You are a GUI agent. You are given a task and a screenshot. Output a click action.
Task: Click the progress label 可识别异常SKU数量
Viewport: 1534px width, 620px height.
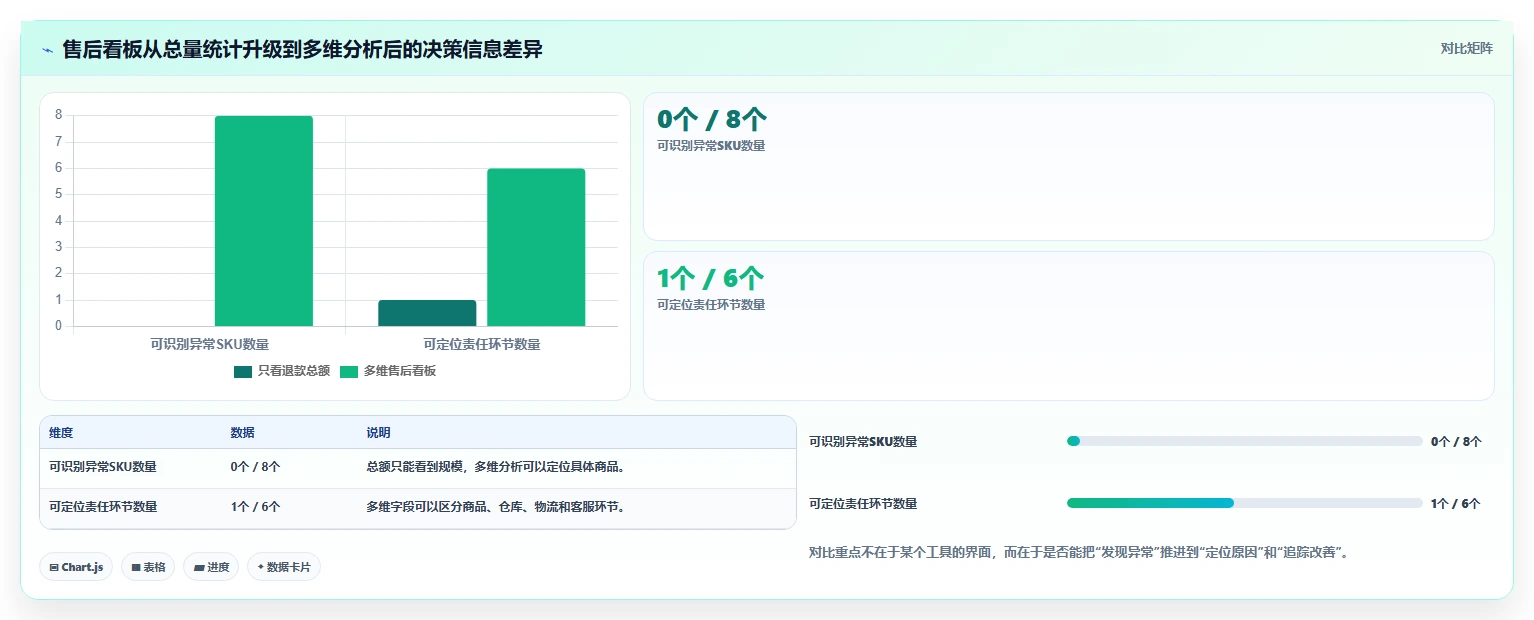point(863,441)
